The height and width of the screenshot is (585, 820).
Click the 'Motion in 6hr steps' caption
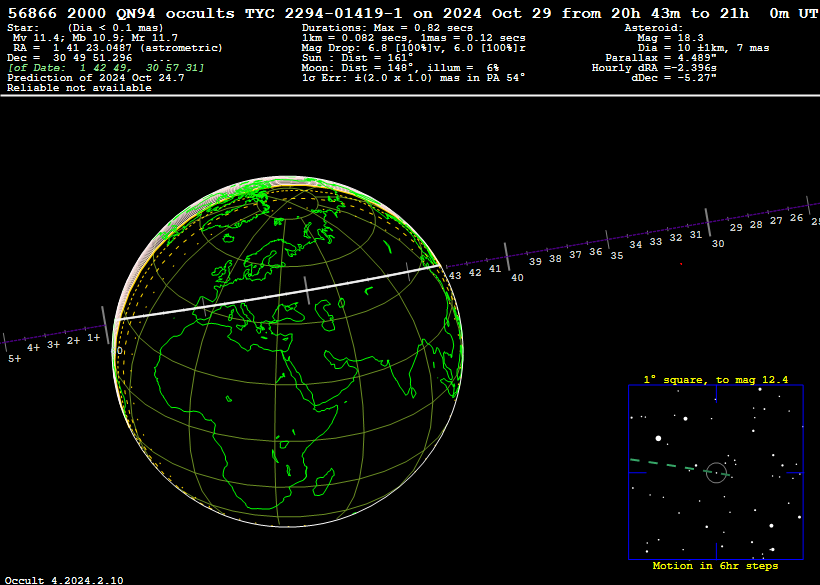(x=715, y=566)
